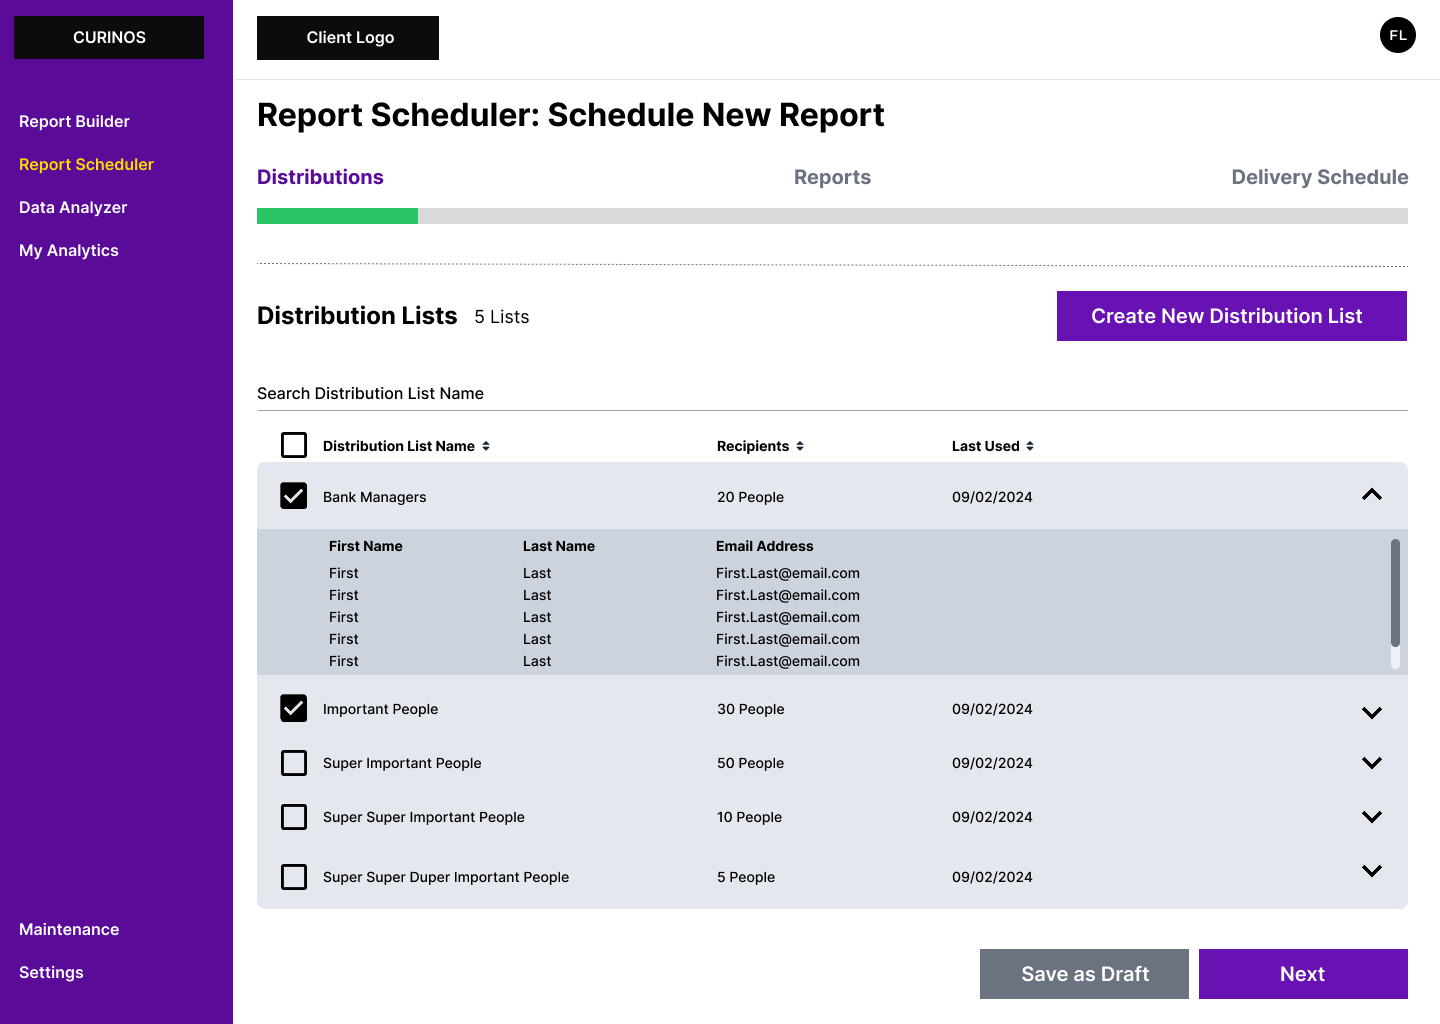Select the Distributions step tab
The height and width of the screenshot is (1024, 1440).
[320, 177]
